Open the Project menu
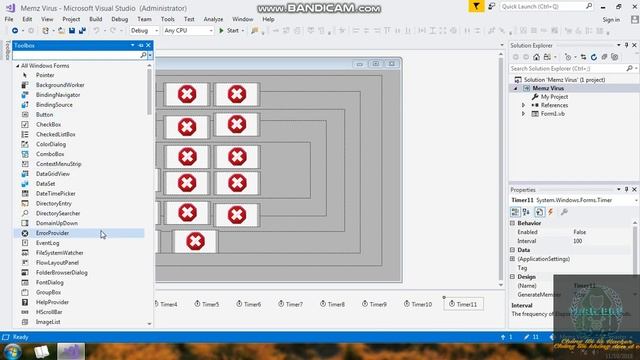The width and height of the screenshot is (640, 360). point(71,19)
